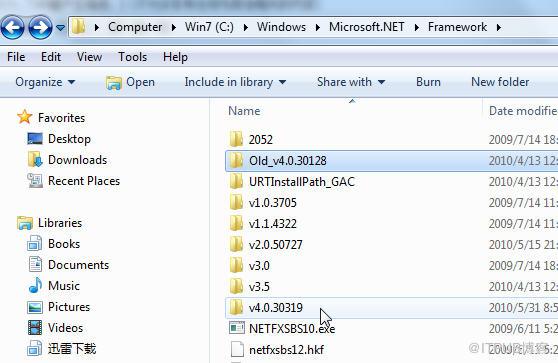
Task: Open the Tools menu
Action: pyautogui.click(x=132, y=57)
